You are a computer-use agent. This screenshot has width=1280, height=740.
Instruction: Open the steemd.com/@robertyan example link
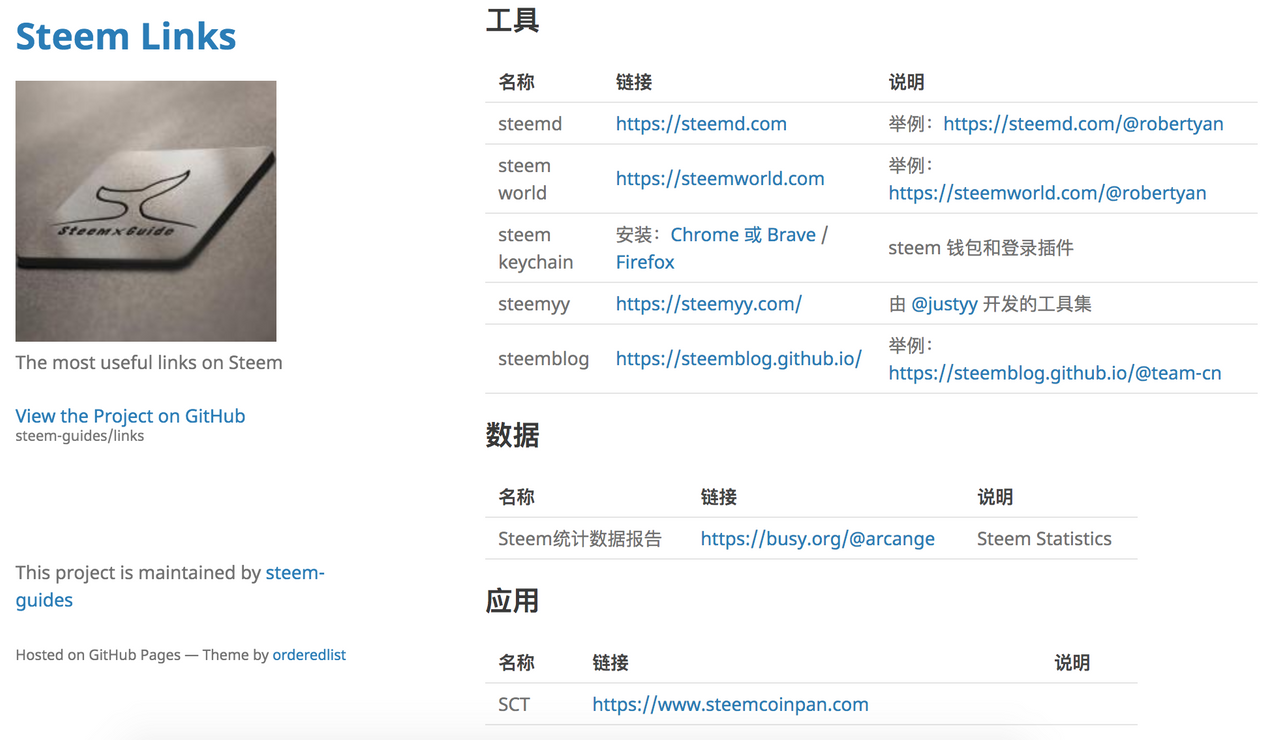point(1083,124)
